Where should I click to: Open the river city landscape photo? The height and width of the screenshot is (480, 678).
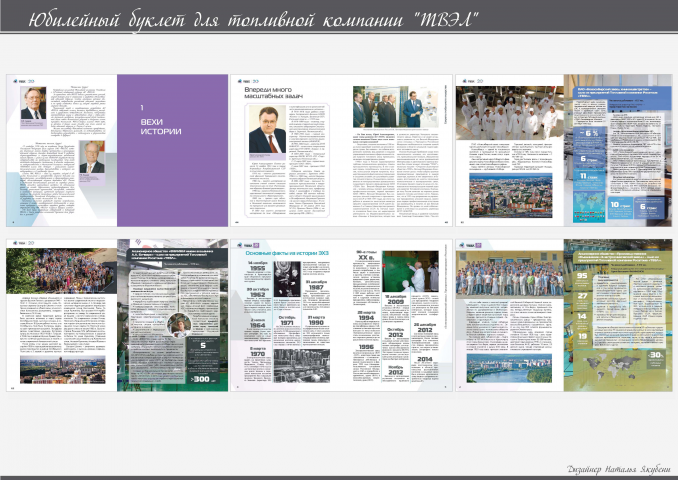pyautogui.click(x=509, y=368)
